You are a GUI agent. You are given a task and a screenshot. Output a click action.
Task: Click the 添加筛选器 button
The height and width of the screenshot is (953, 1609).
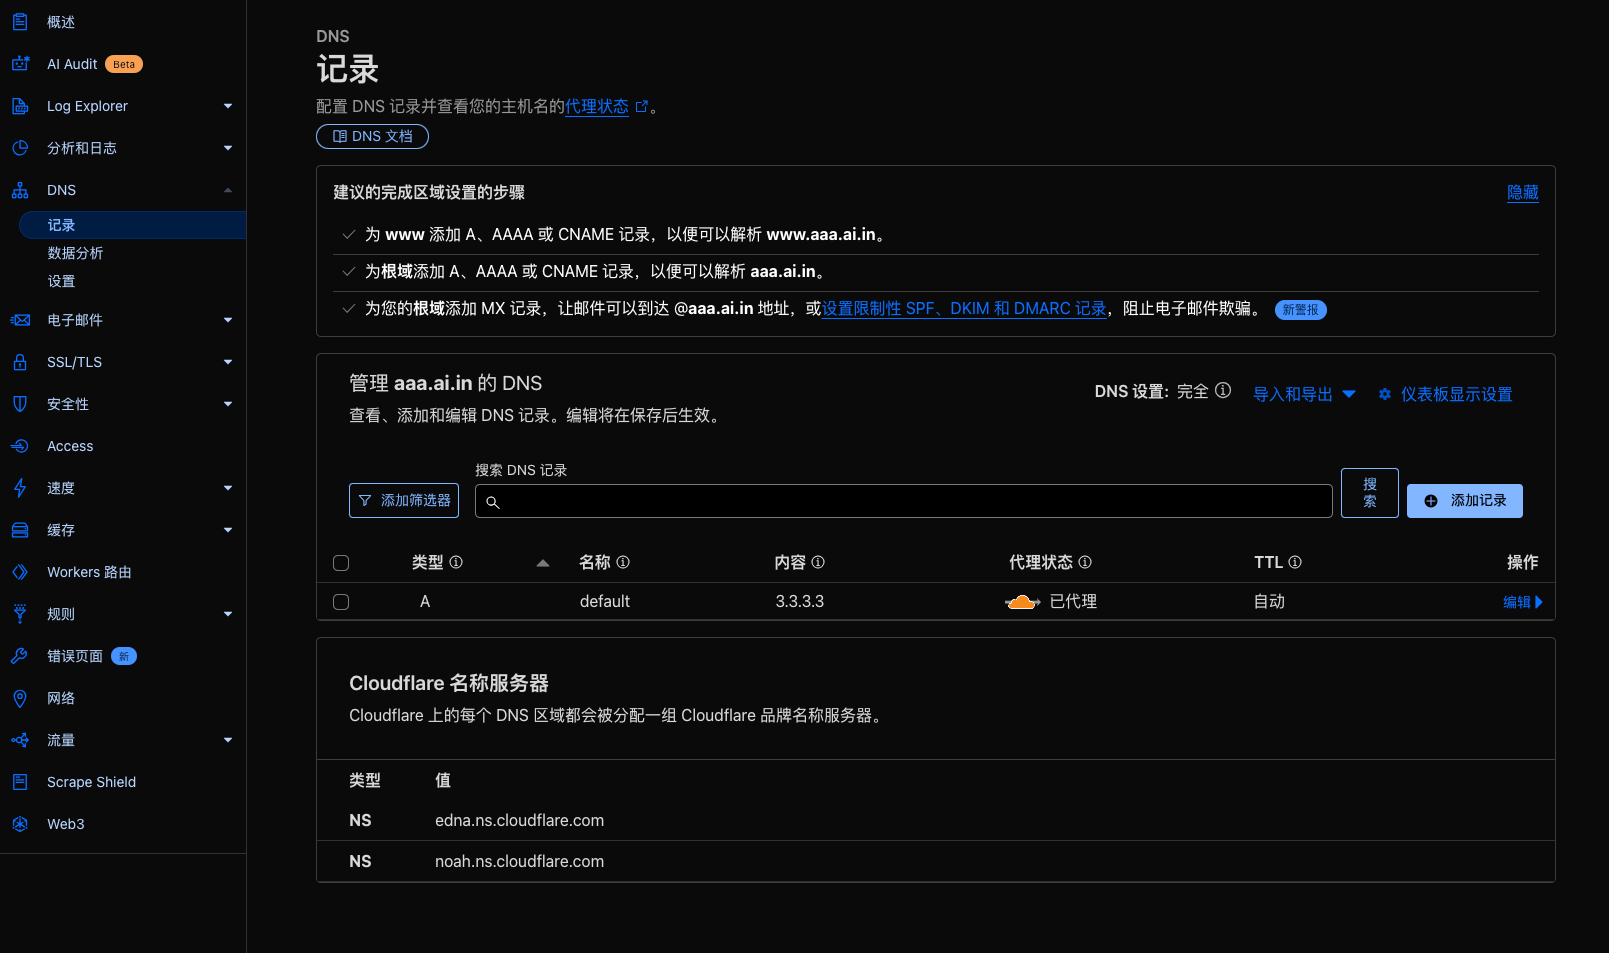click(404, 501)
